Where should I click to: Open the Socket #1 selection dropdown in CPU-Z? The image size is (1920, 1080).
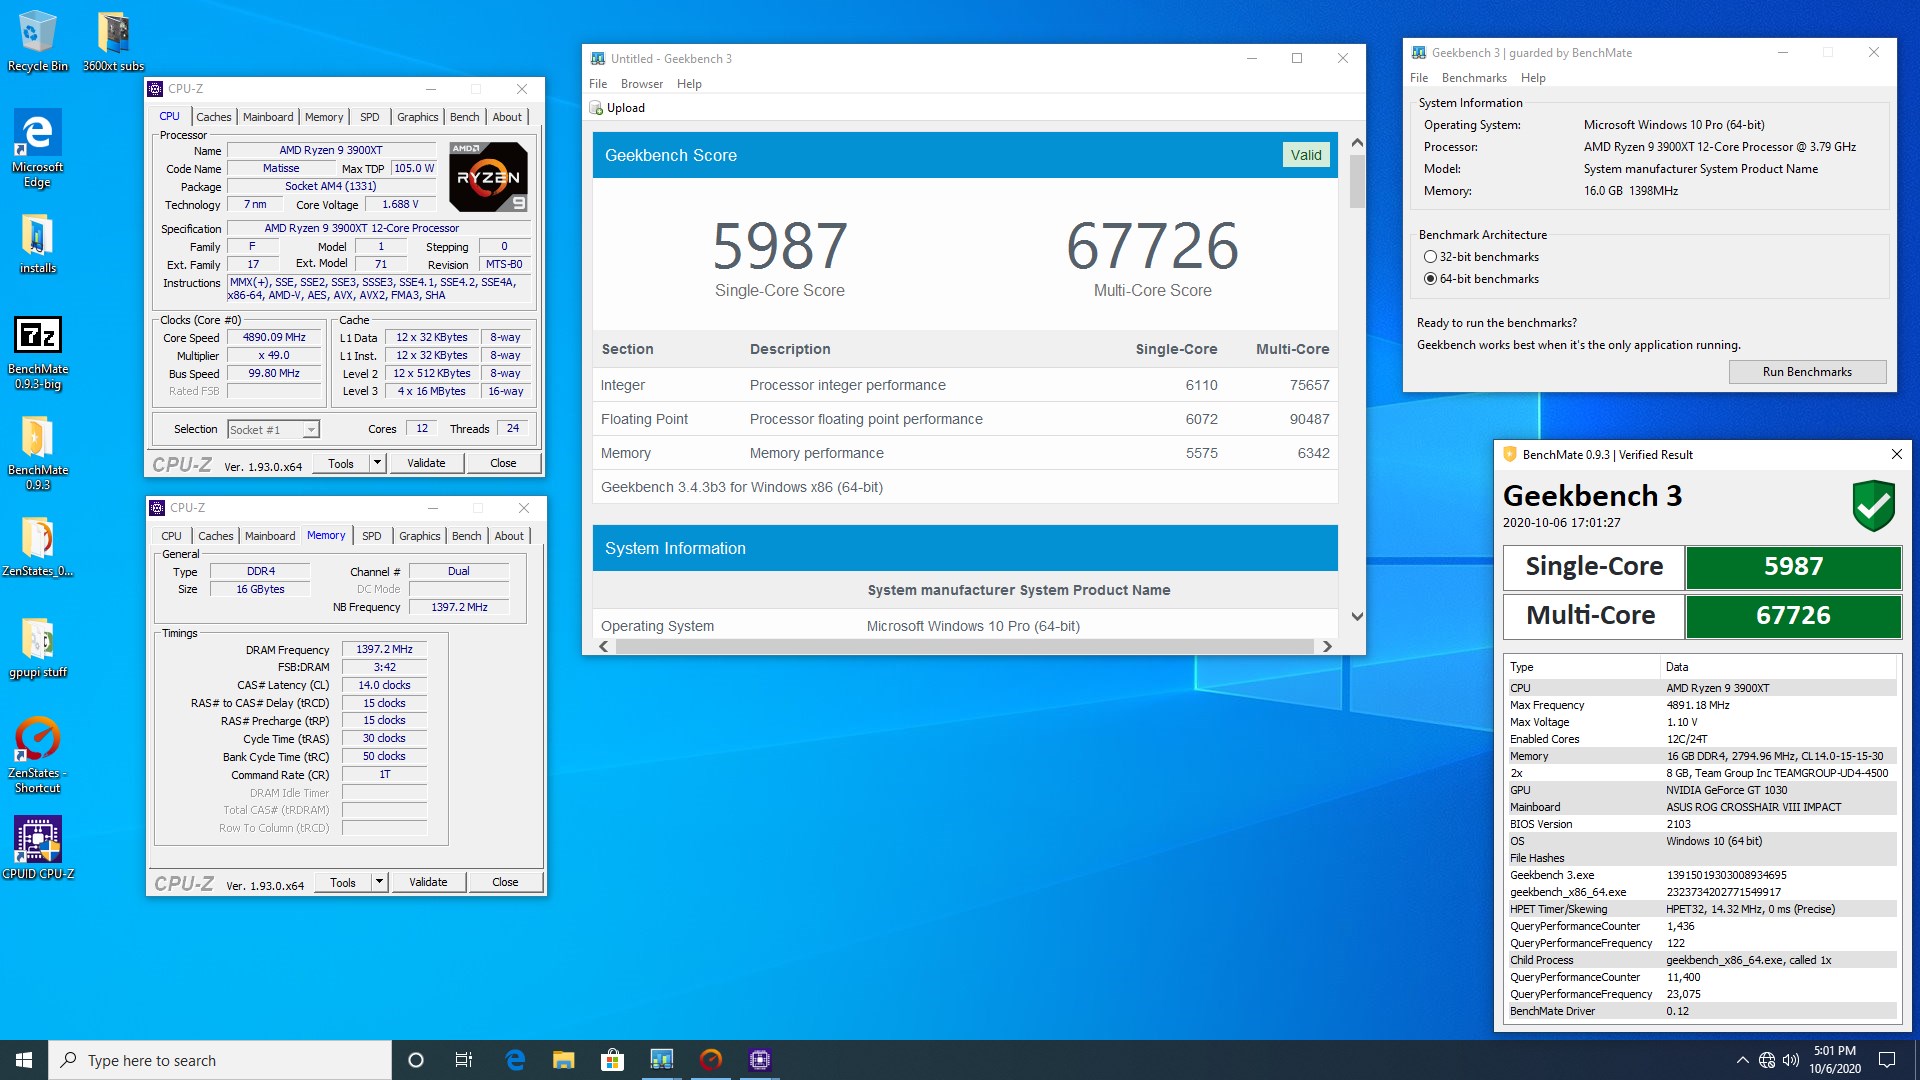[x=311, y=430]
